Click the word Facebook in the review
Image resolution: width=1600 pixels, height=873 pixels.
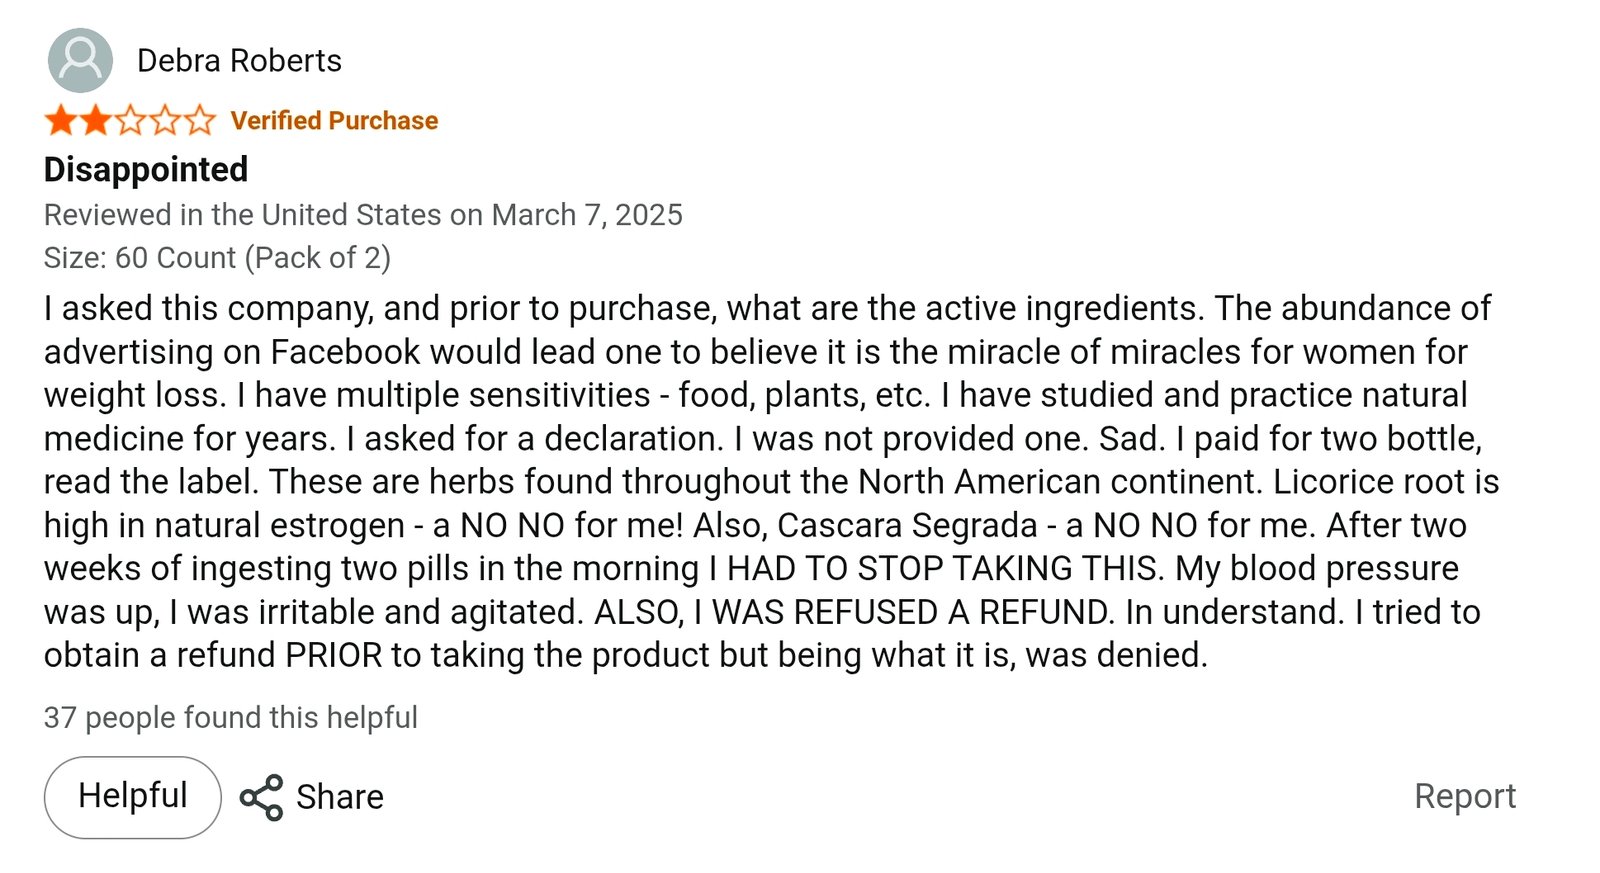pyautogui.click(x=346, y=352)
